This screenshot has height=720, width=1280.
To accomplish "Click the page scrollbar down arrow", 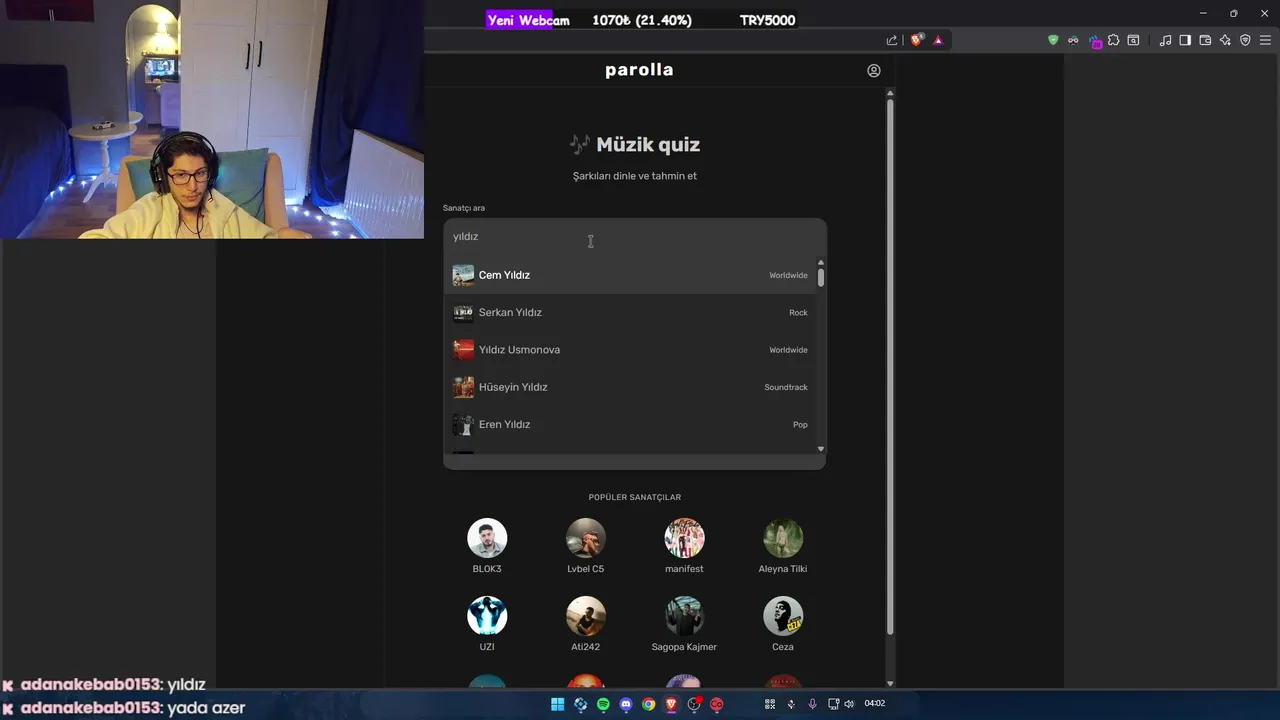I will [x=890, y=683].
